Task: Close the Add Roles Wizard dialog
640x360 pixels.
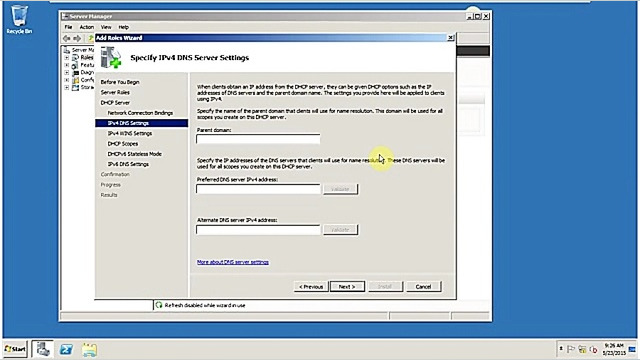Action: click(450, 38)
